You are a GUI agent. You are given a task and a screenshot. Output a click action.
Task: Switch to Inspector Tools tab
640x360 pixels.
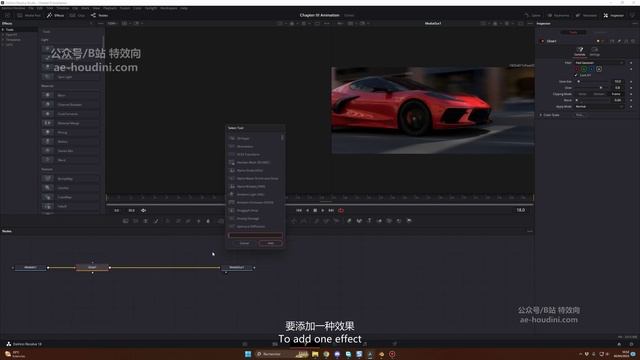click(x=573, y=32)
